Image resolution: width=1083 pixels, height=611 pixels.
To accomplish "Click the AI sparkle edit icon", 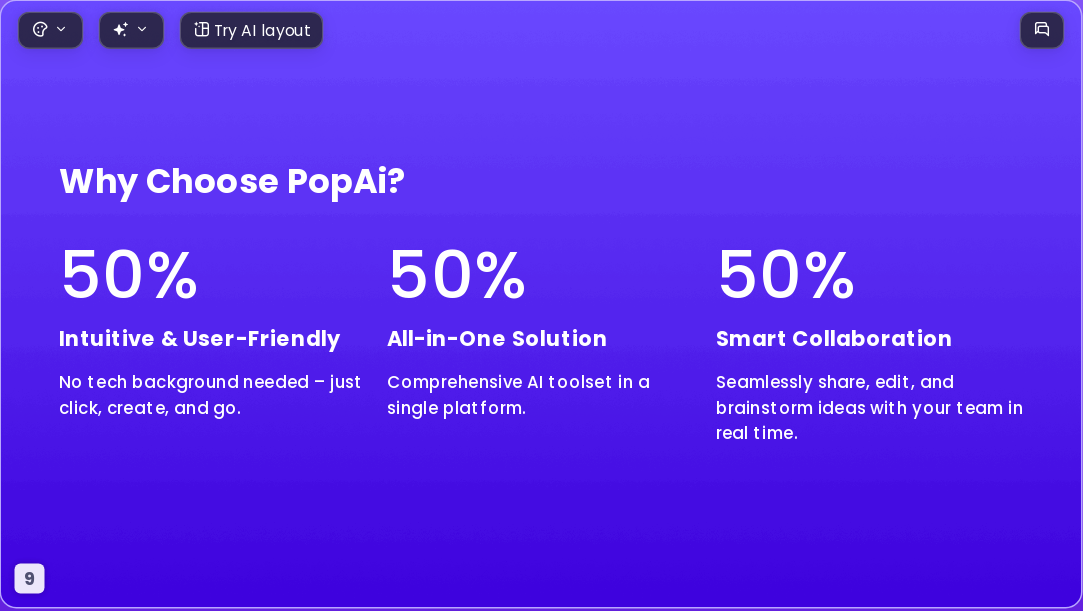I will click(121, 30).
